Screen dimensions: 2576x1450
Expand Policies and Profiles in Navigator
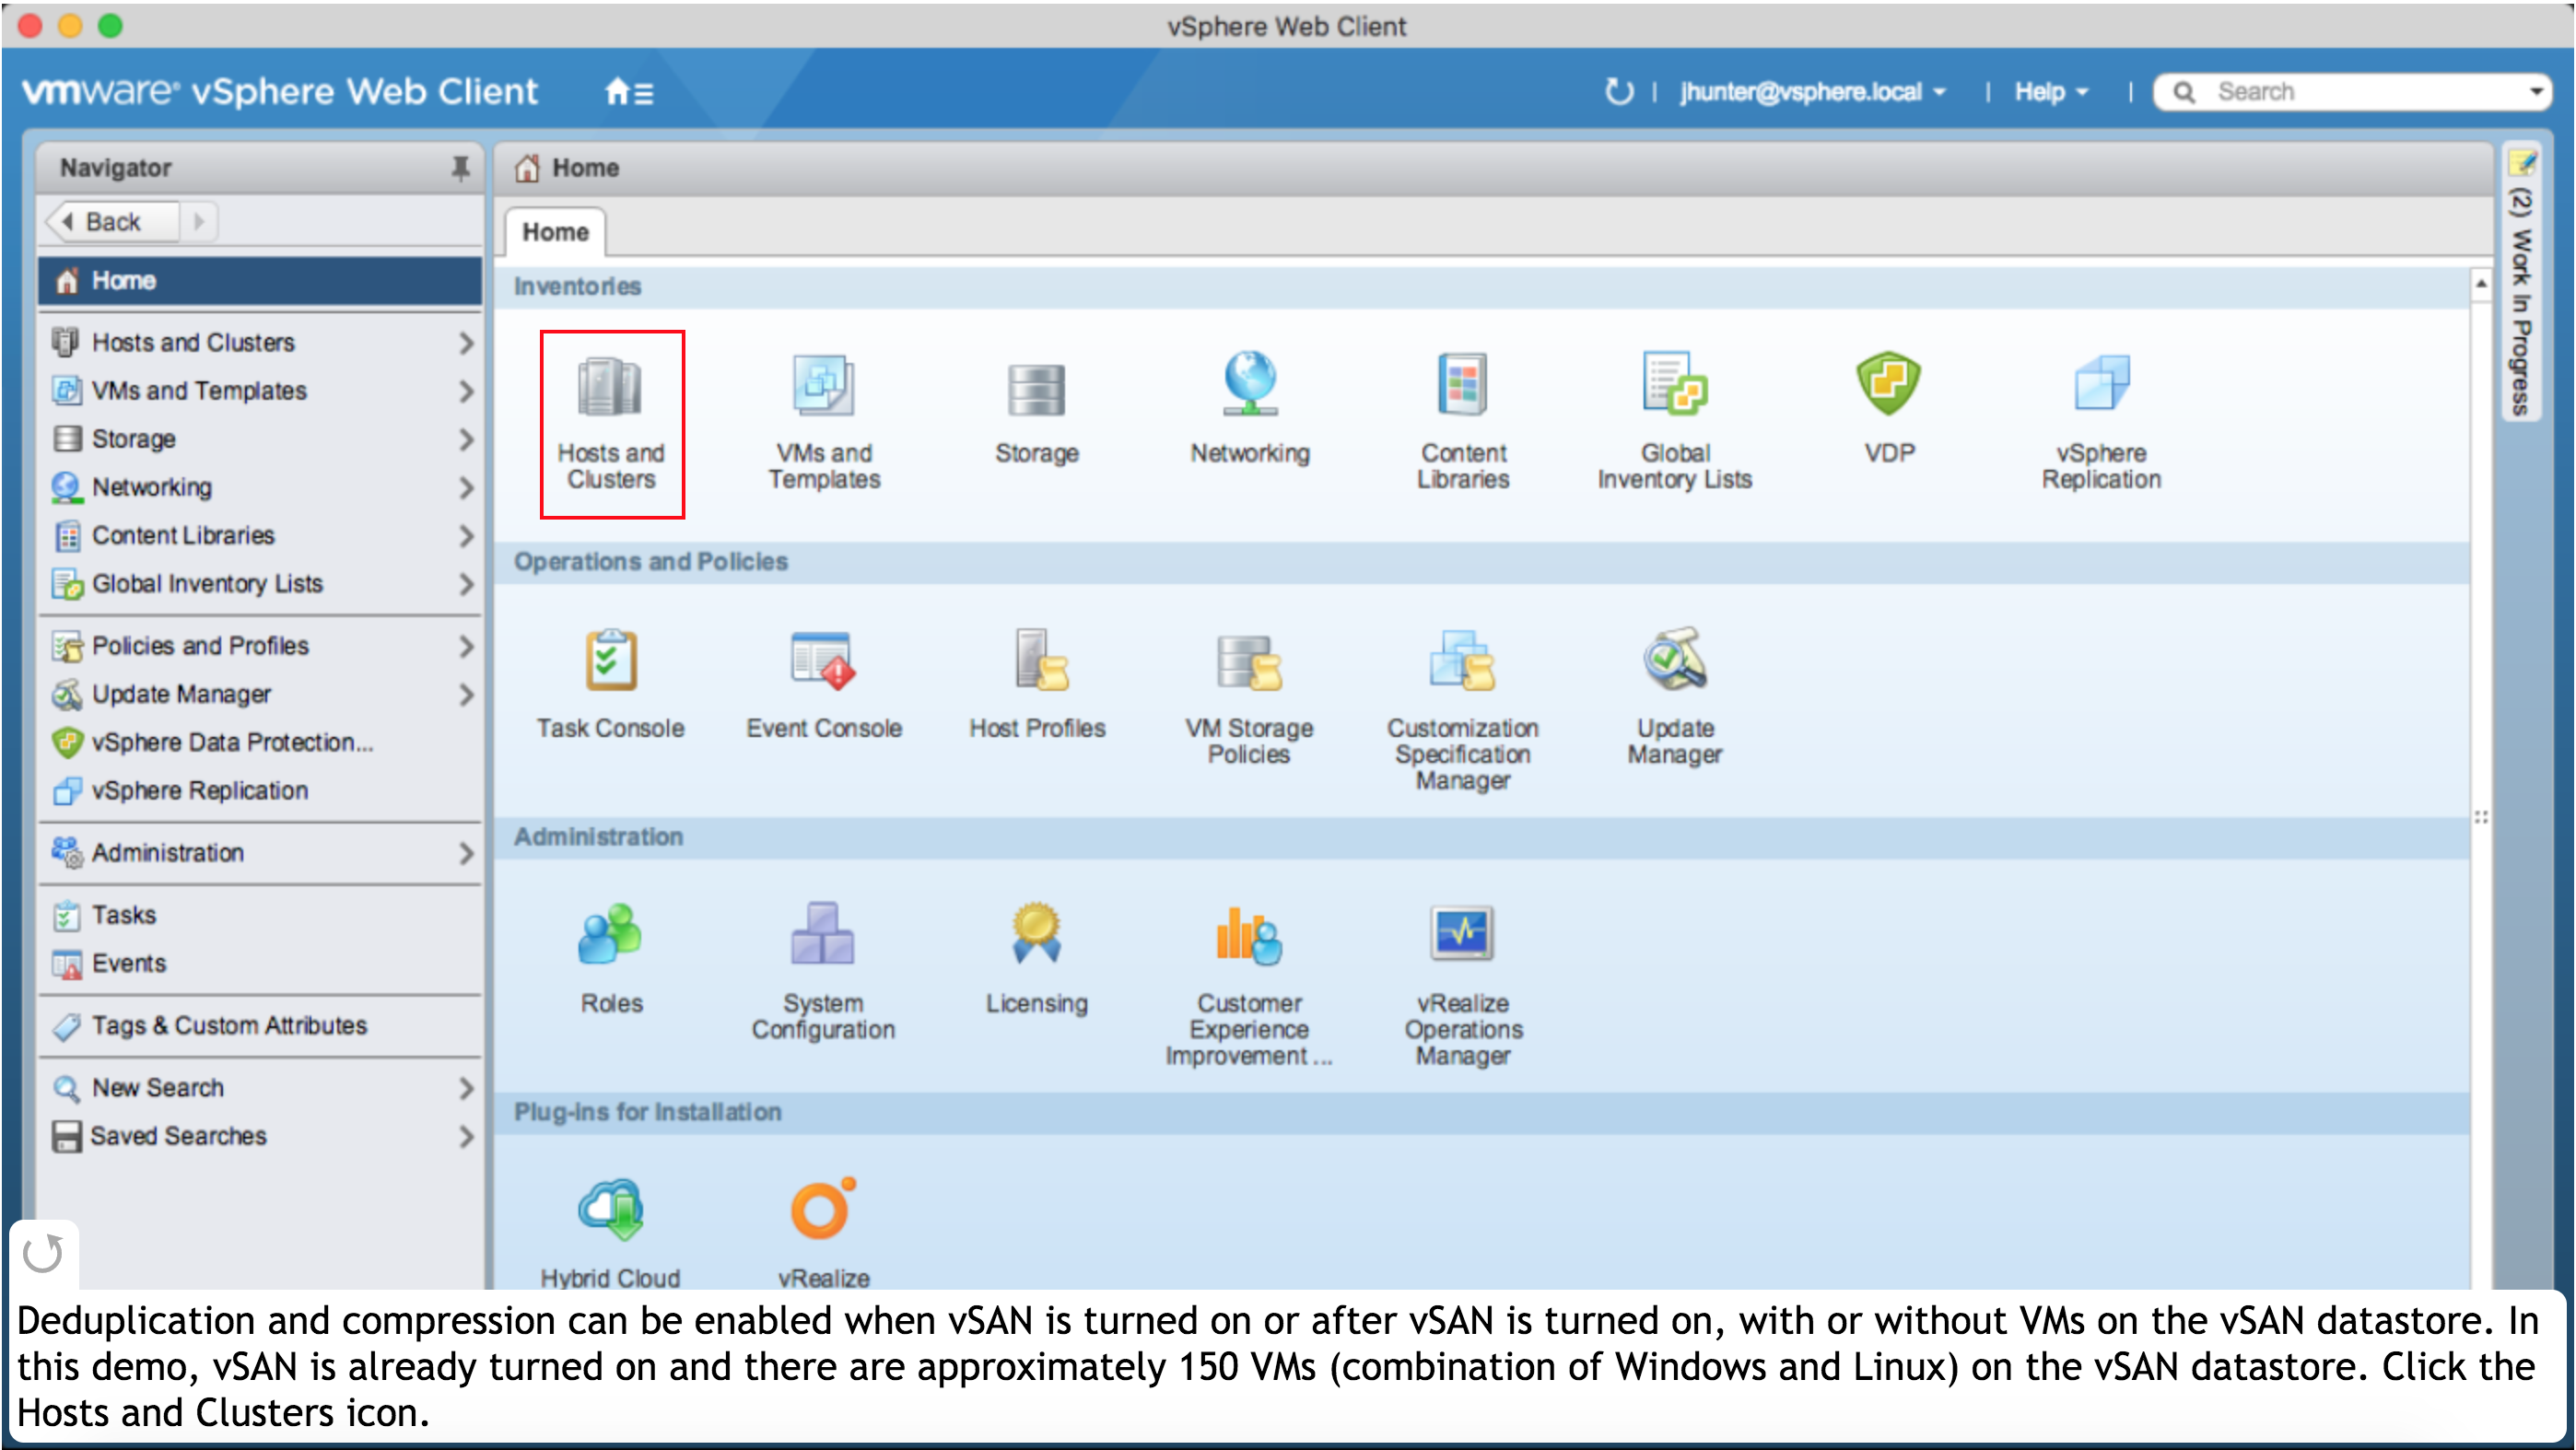click(466, 646)
